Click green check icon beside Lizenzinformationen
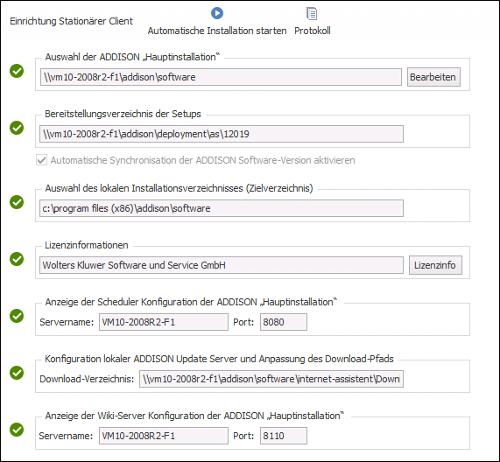This screenshot has height=462, width=500. 17,259
